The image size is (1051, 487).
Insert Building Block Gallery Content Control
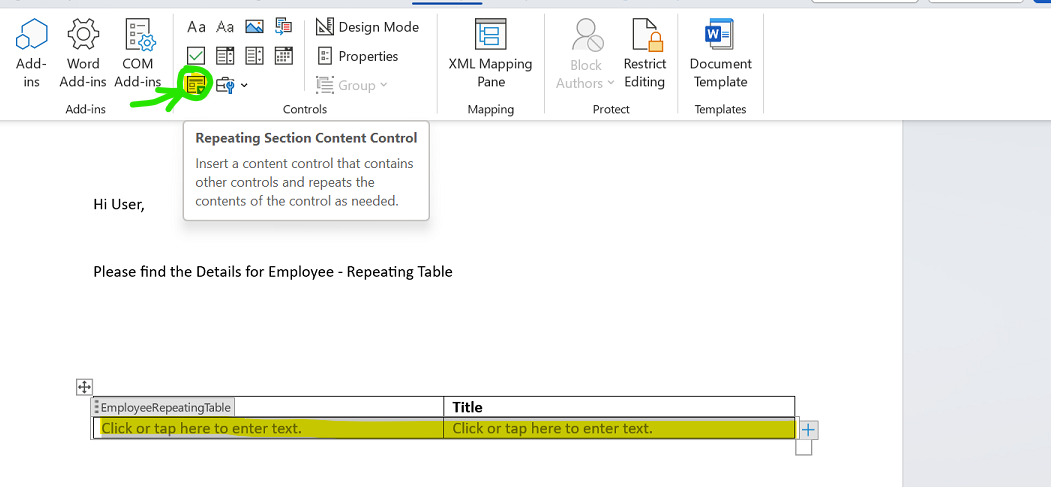[x=283, y=27]
